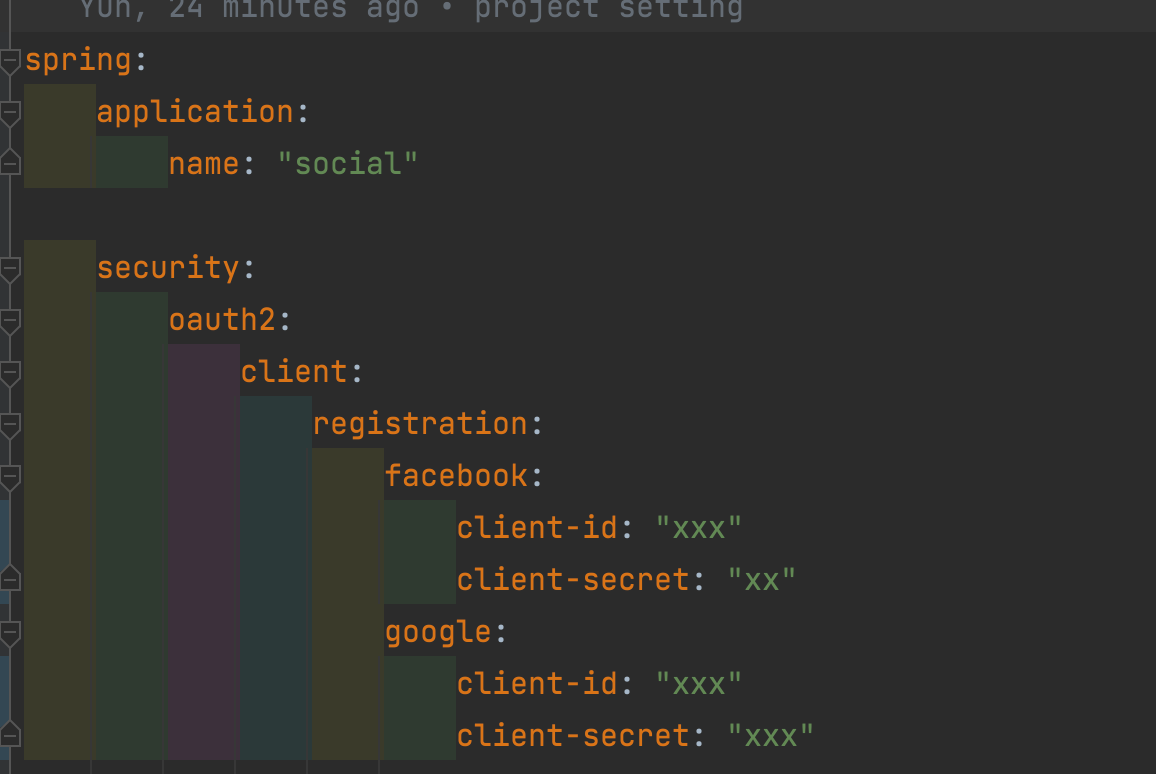Fold the oauth2 section in gutter
This screenshot has width=1156, height=774.
pos(10,321)
